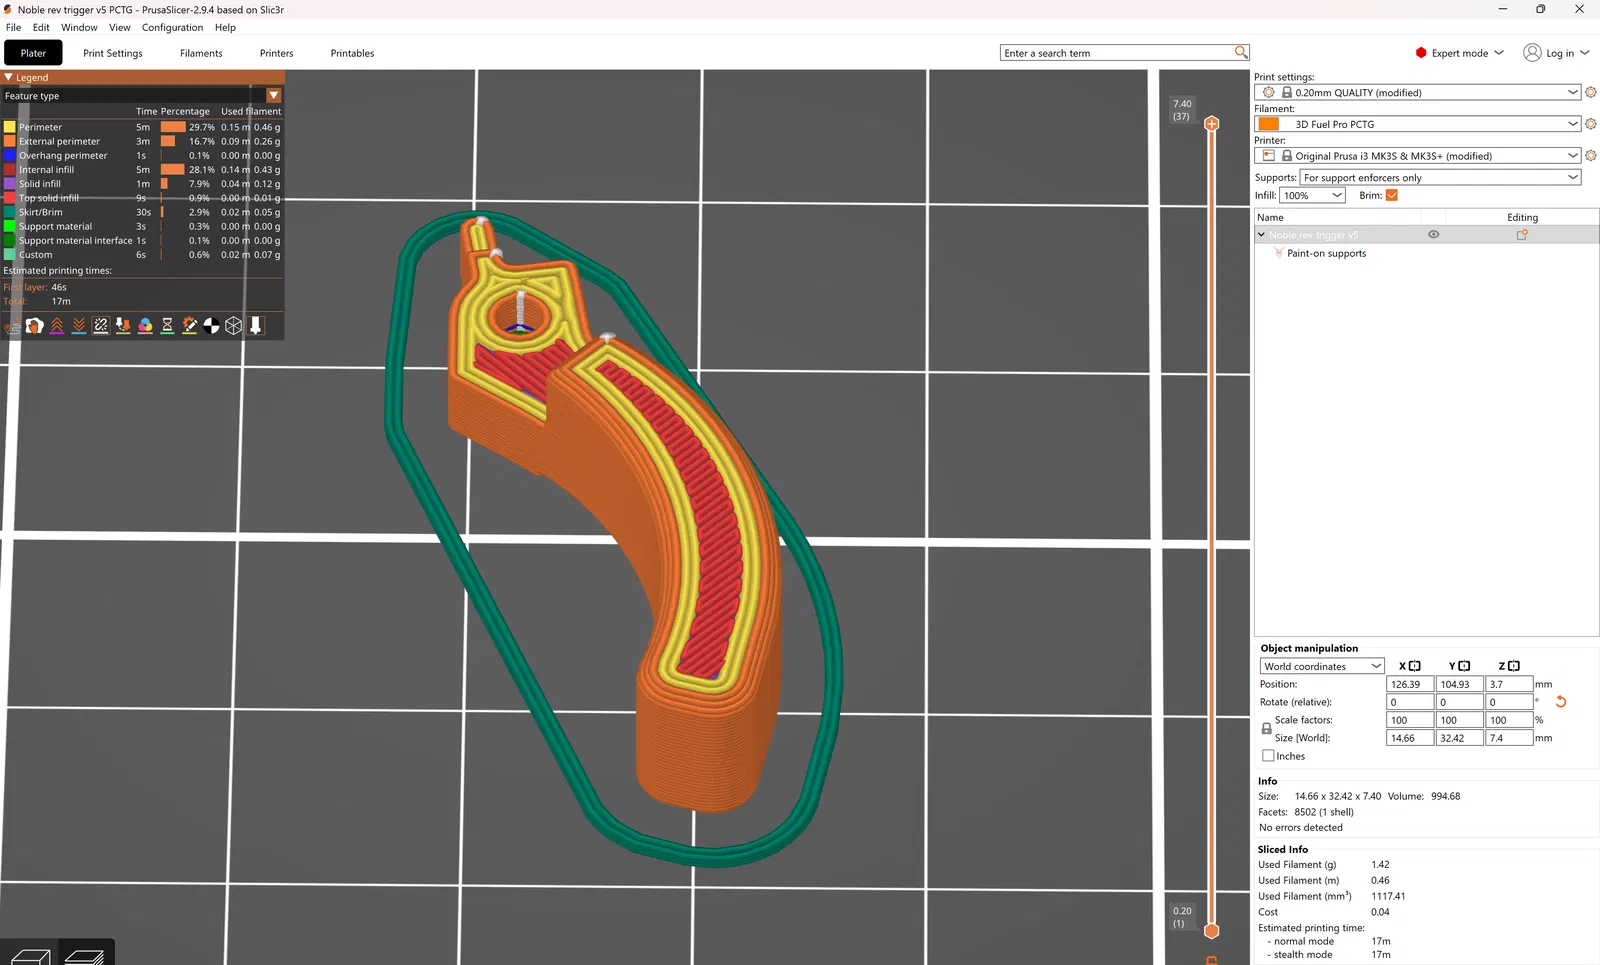Toggle the scale factors lock
Viewport: 1600px width, 965px height.
pos(1266,729)
